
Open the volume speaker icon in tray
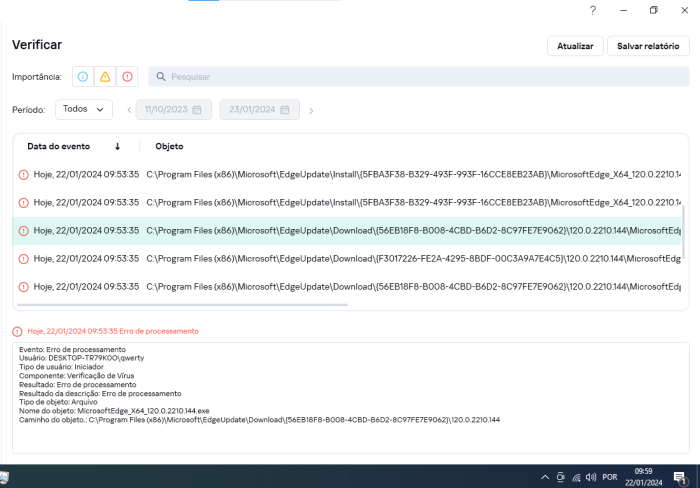(x=591, y=477)
